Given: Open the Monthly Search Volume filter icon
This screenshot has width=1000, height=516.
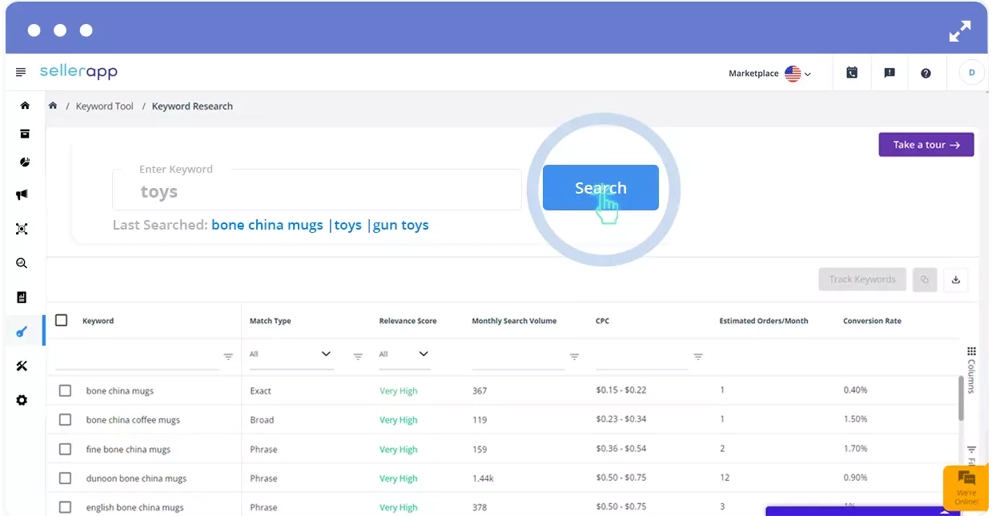Looking at the screenshot, I should coord(574,357).
